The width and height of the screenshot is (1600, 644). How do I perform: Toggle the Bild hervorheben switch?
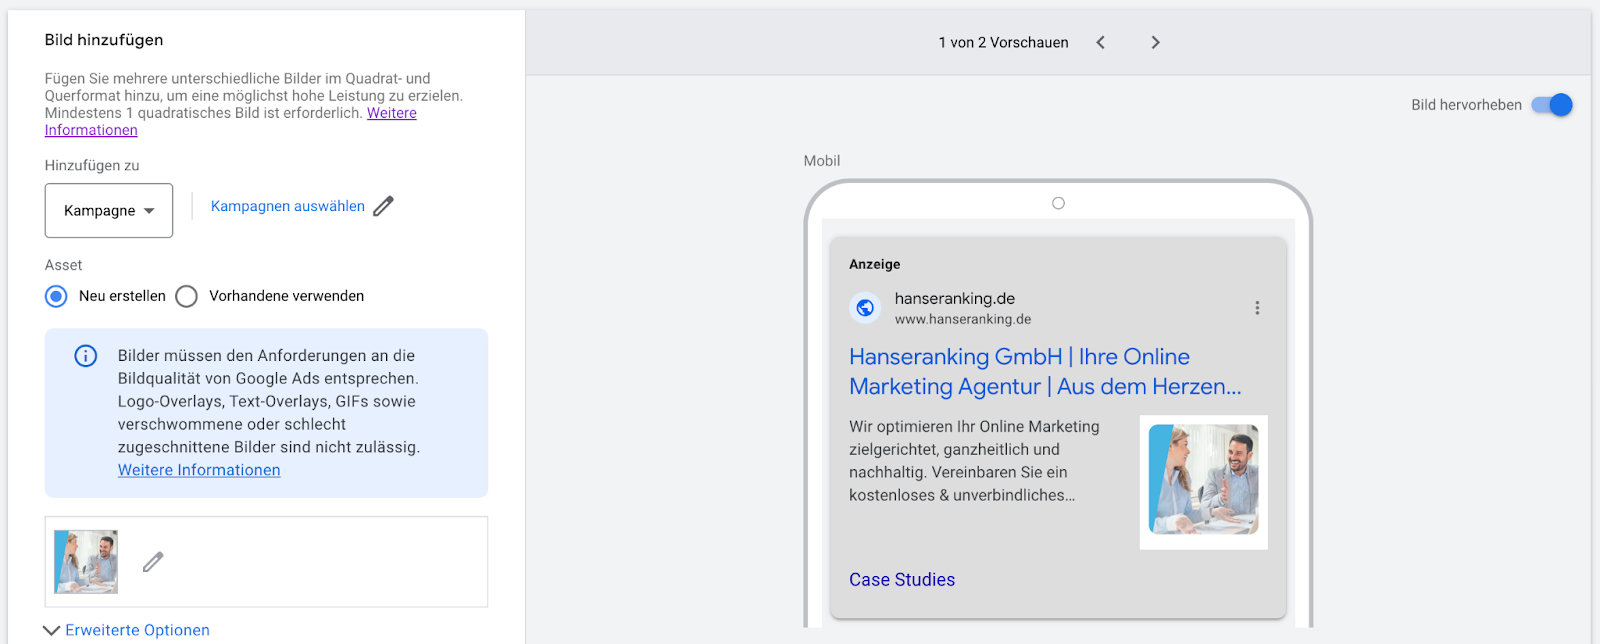click(1552, 105)
